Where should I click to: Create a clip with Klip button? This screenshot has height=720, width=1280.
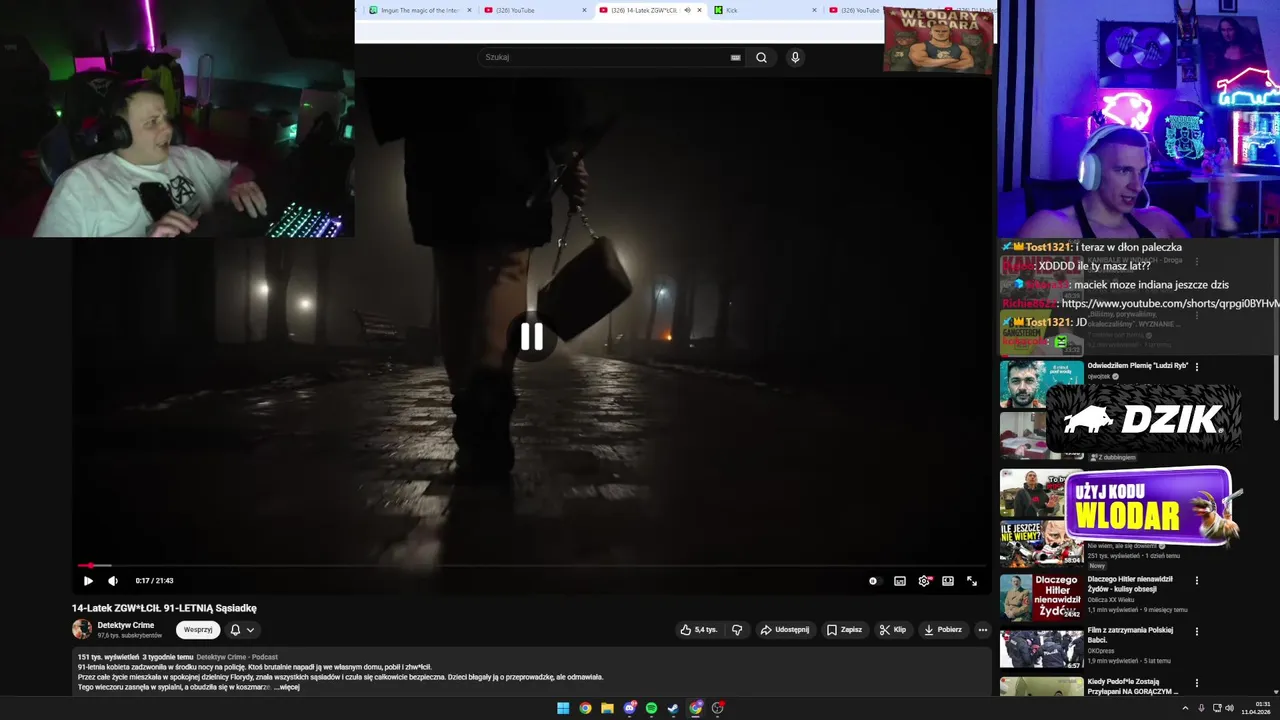click(892, 630)
